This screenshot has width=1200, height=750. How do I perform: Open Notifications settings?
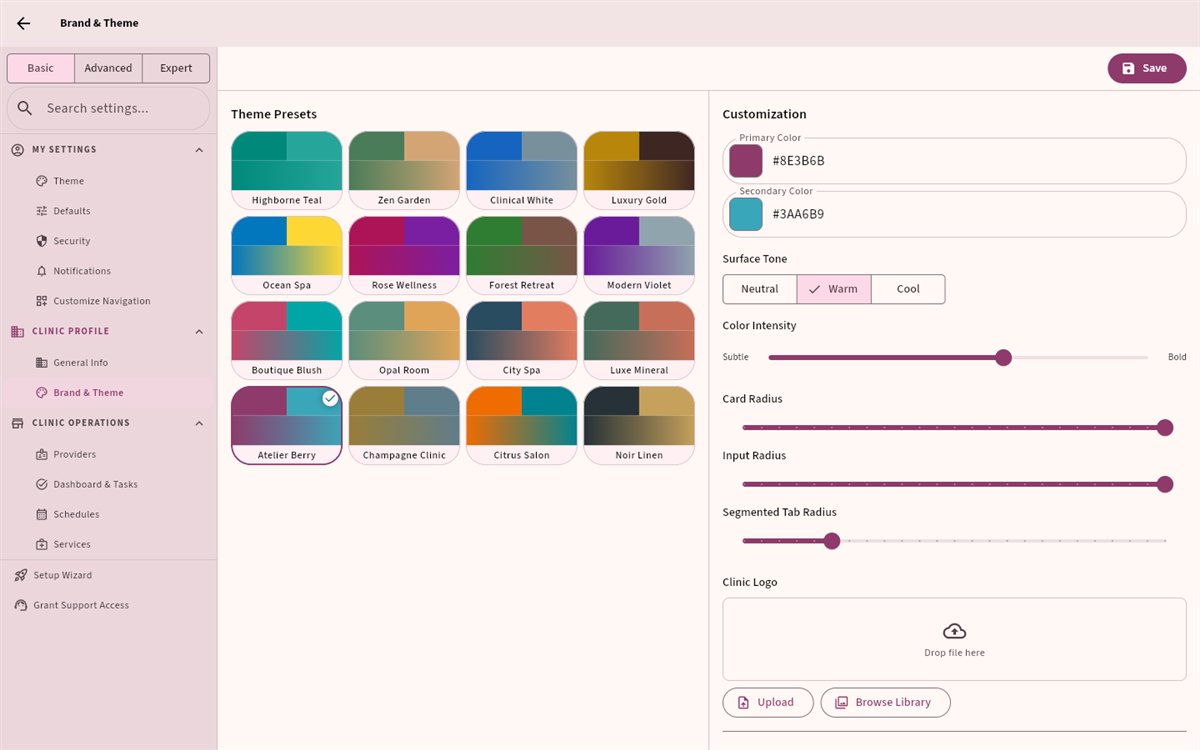108,271
